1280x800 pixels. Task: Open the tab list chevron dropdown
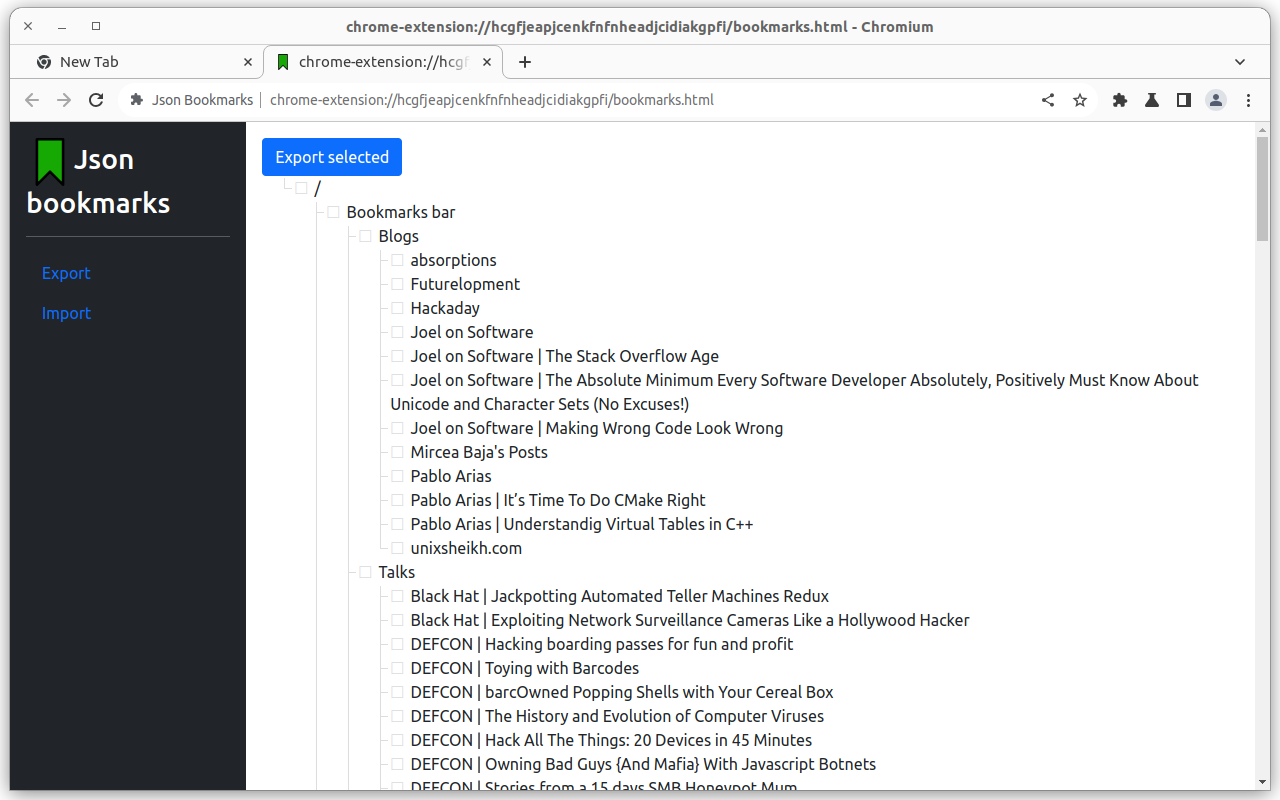[1239, 61]
